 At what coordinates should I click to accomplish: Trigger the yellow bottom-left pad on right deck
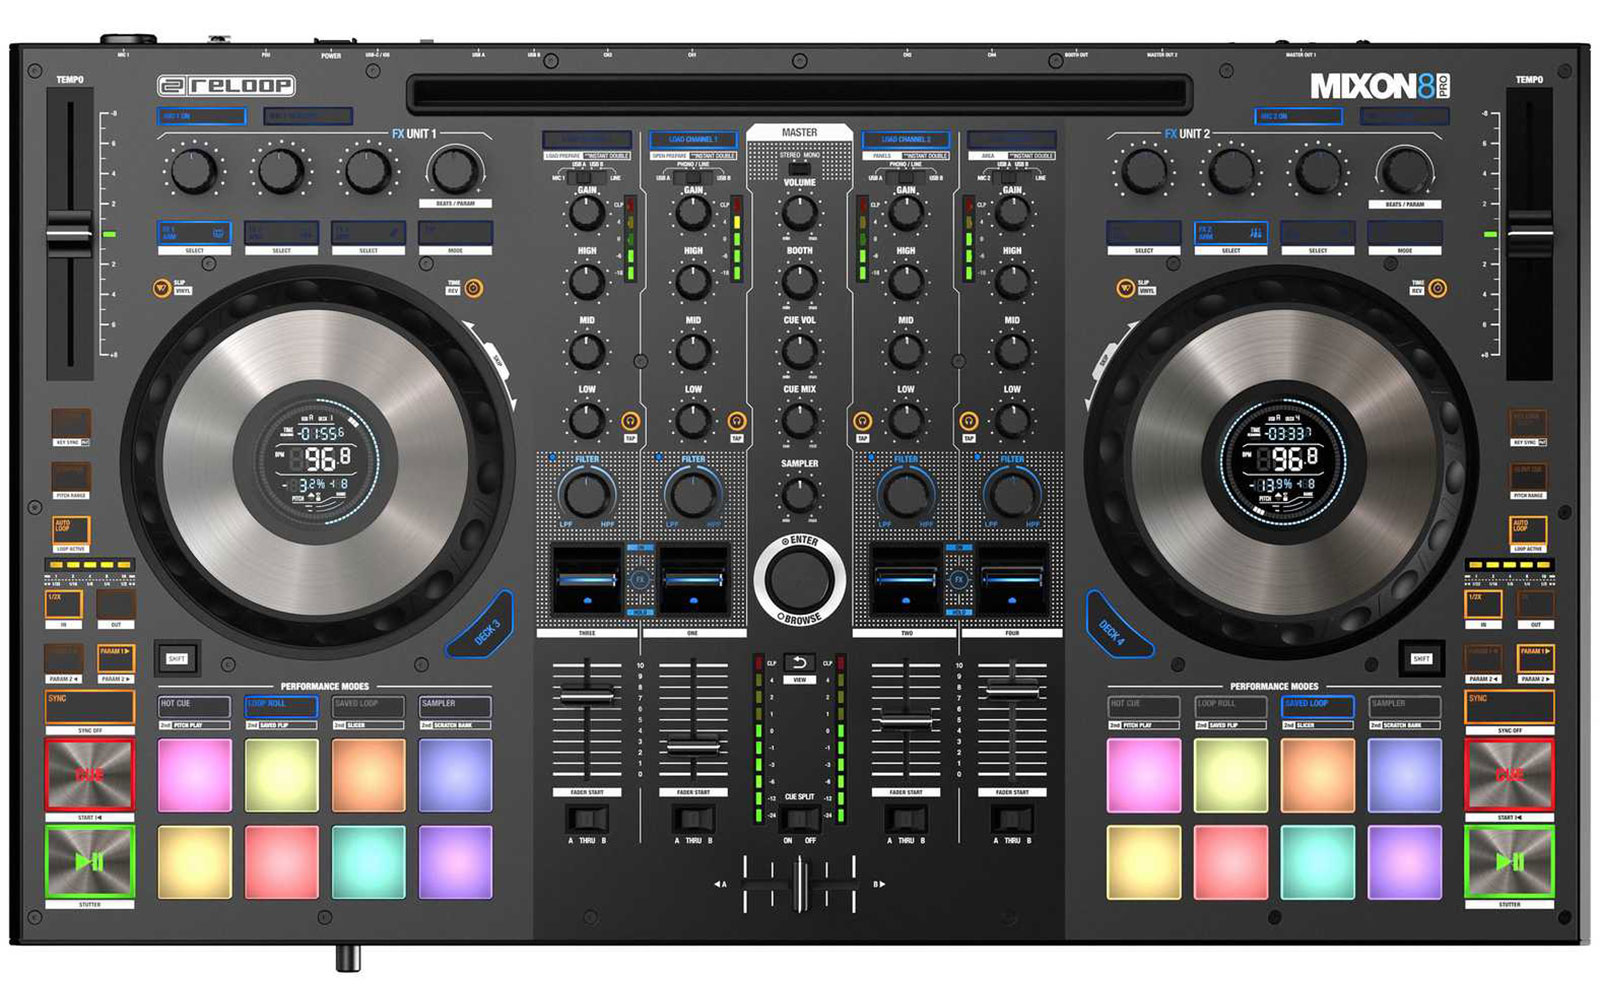1144,861
